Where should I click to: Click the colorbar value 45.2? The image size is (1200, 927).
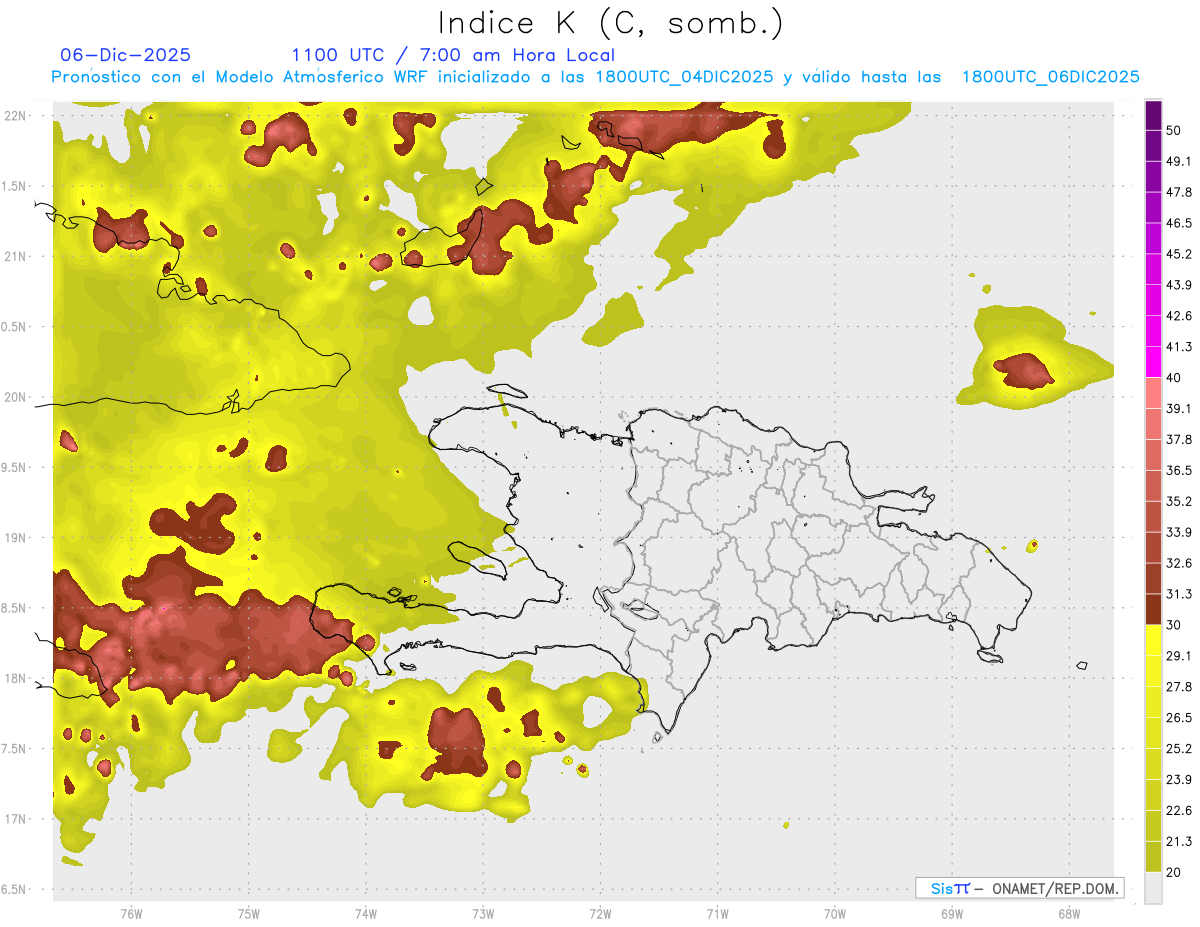click(1180, 254)
